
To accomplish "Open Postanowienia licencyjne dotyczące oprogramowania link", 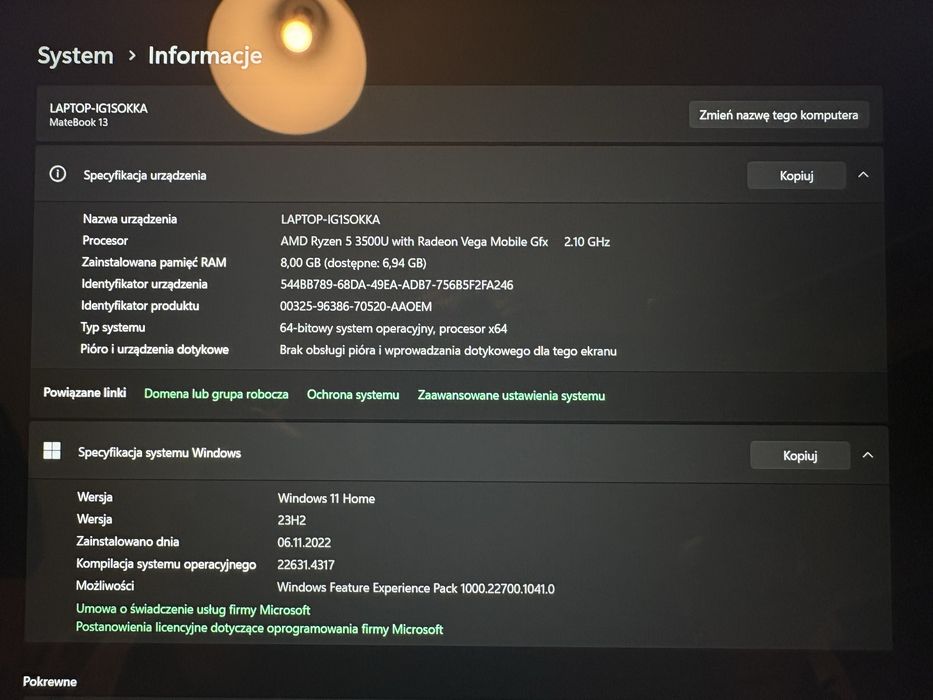I will tap(259, 629).
